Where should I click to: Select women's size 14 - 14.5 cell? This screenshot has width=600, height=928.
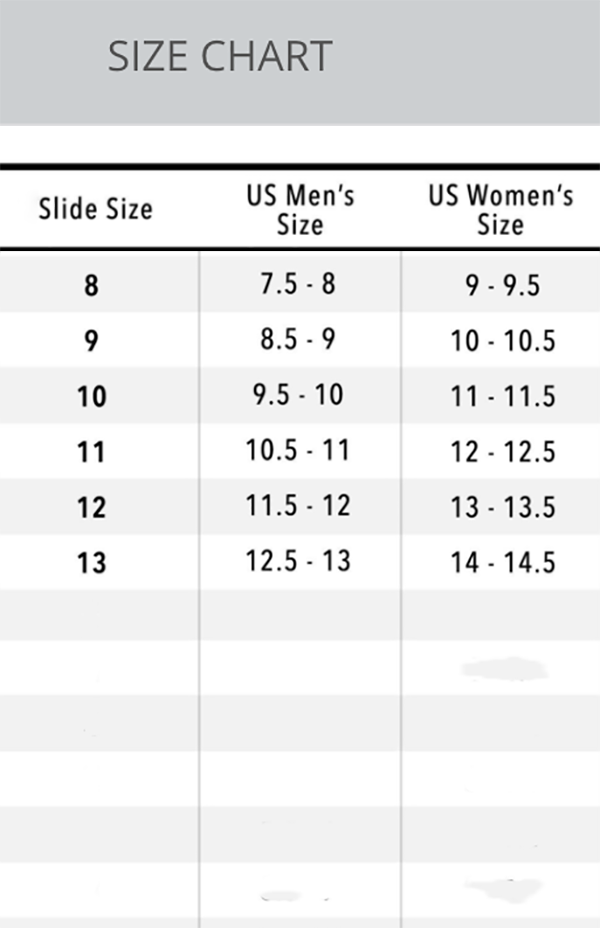point(503,563)
